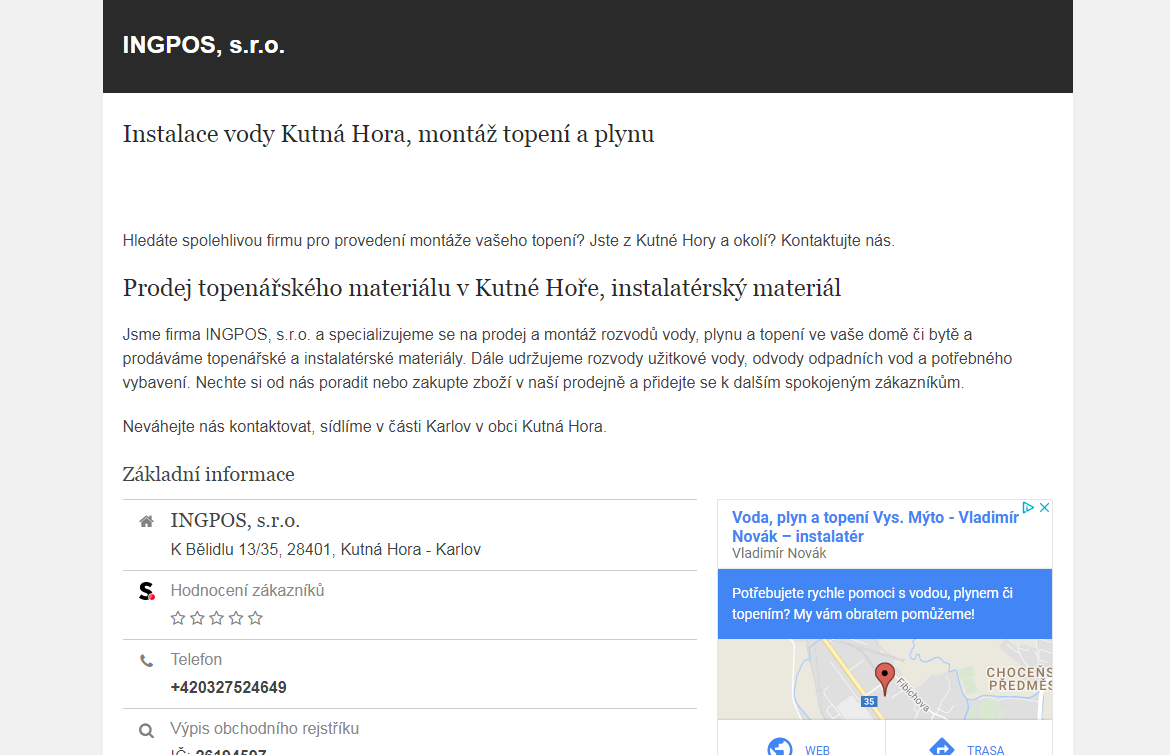Click the Hodnocení zákazníků label

tap(247, 591)
